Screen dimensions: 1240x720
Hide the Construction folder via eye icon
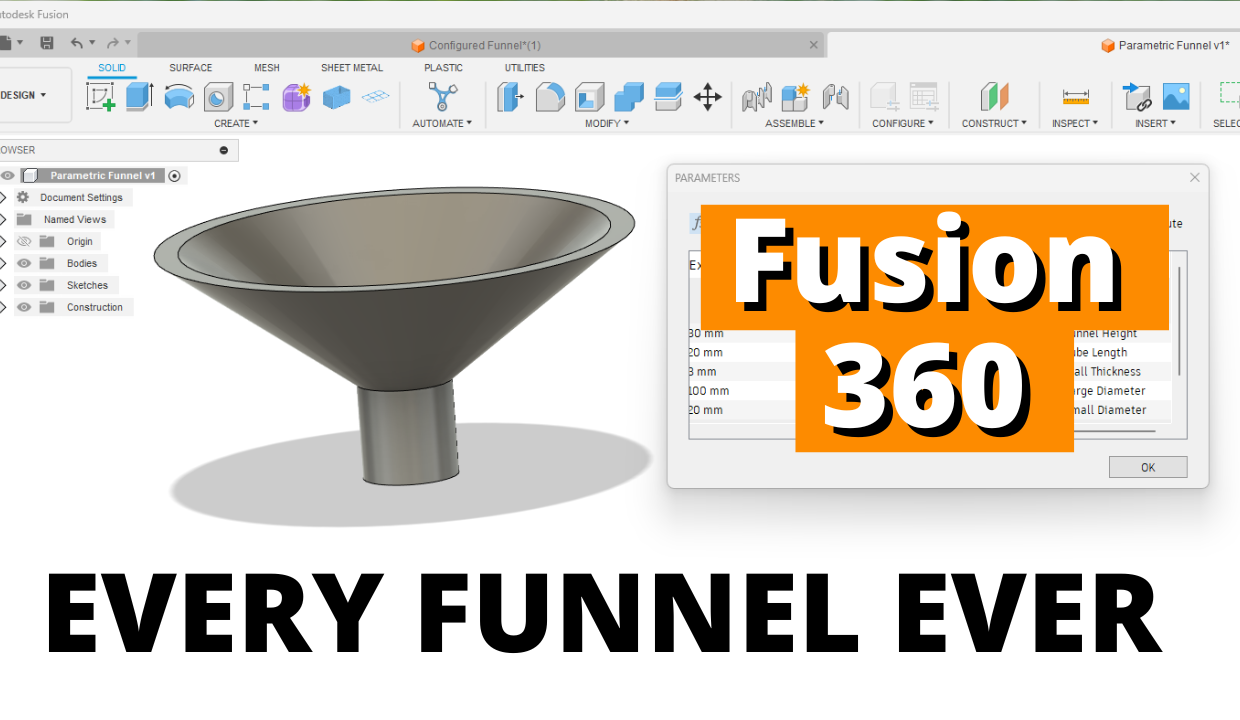coord(24,308)
